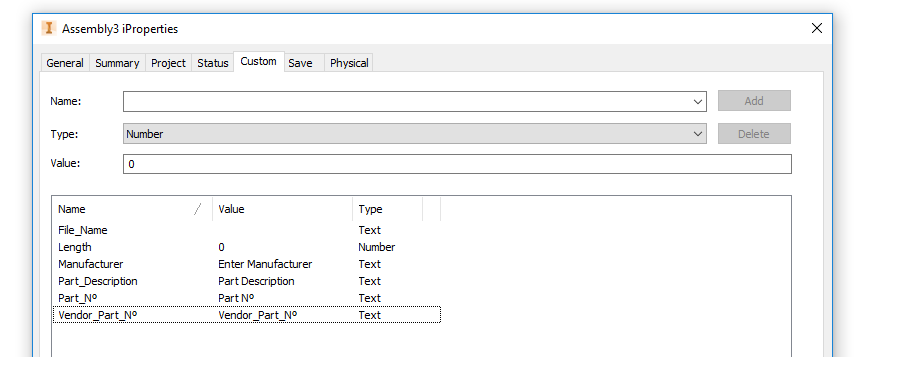Open the General tab
This screenshot has height=383, width=898.
pyautogui.click(x=65, y=63)
